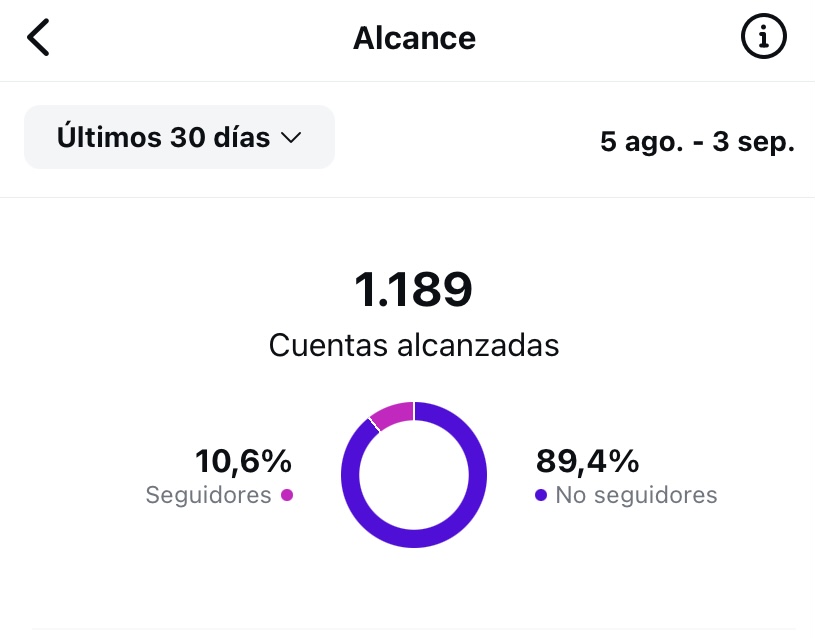The height and width of the screenshot is (638, 815).
Task: Click the 10,6% Seguidores percentage
Action: pos(243,462)
